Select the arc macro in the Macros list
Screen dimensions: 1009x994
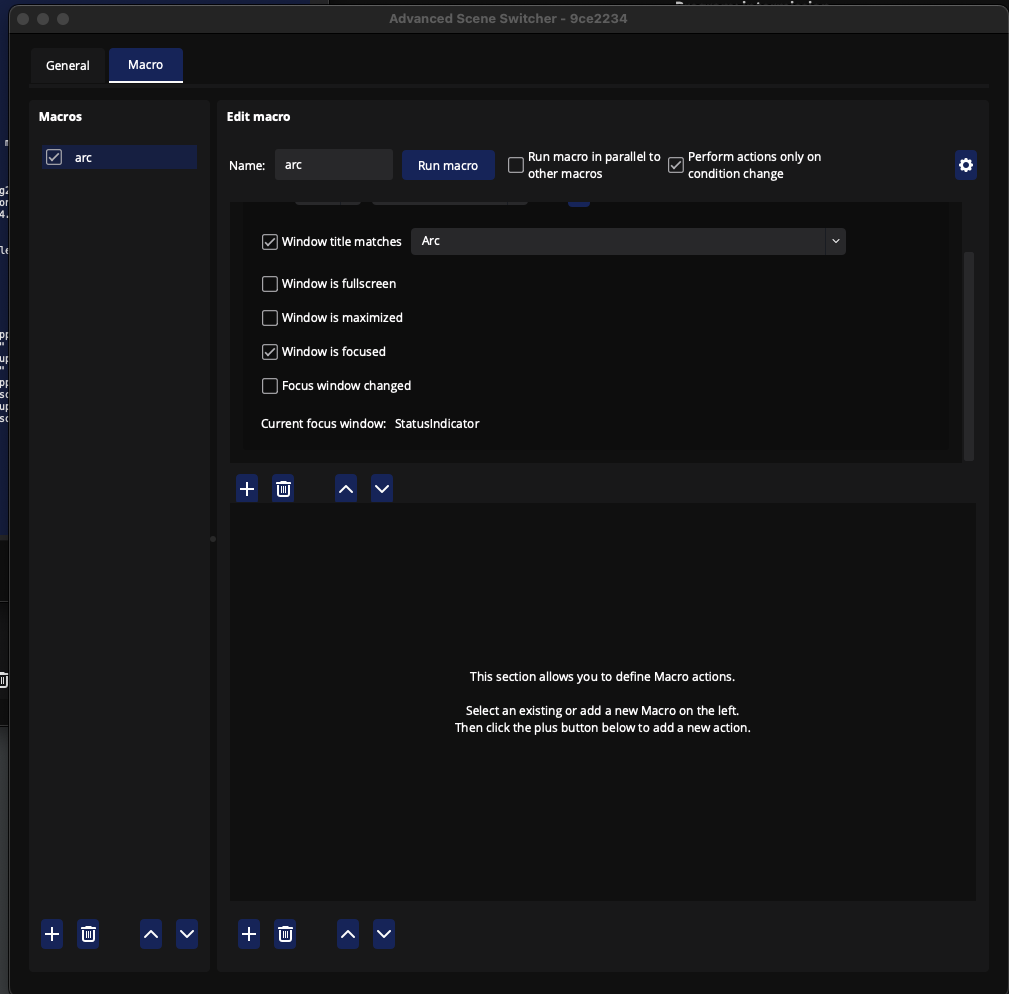pyautogui.click(x=119, y=157)
